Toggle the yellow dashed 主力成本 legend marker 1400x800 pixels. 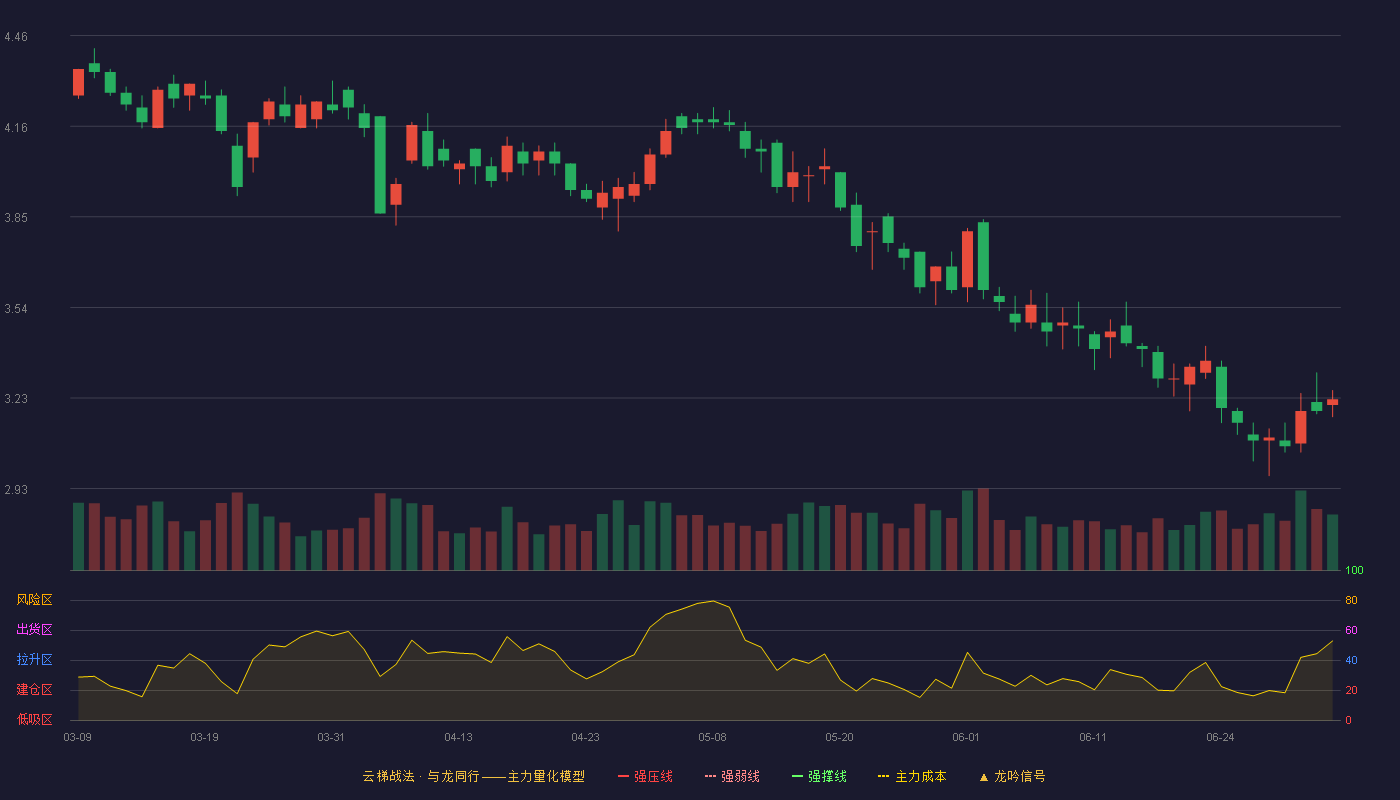[884, 776]
